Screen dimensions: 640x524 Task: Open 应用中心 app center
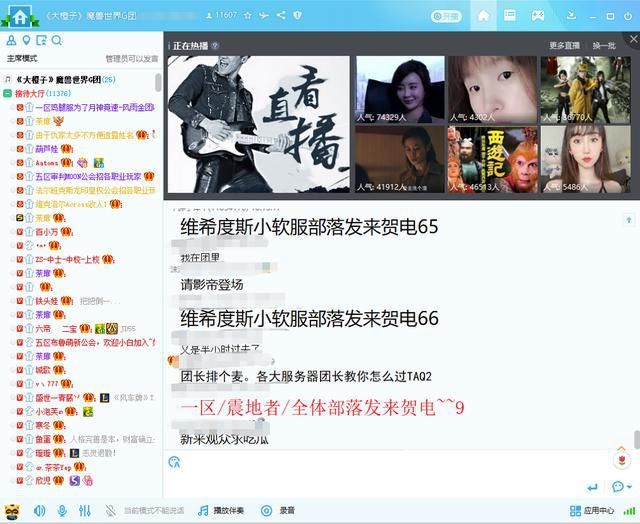pyautogui.click(x=592, y=511)
